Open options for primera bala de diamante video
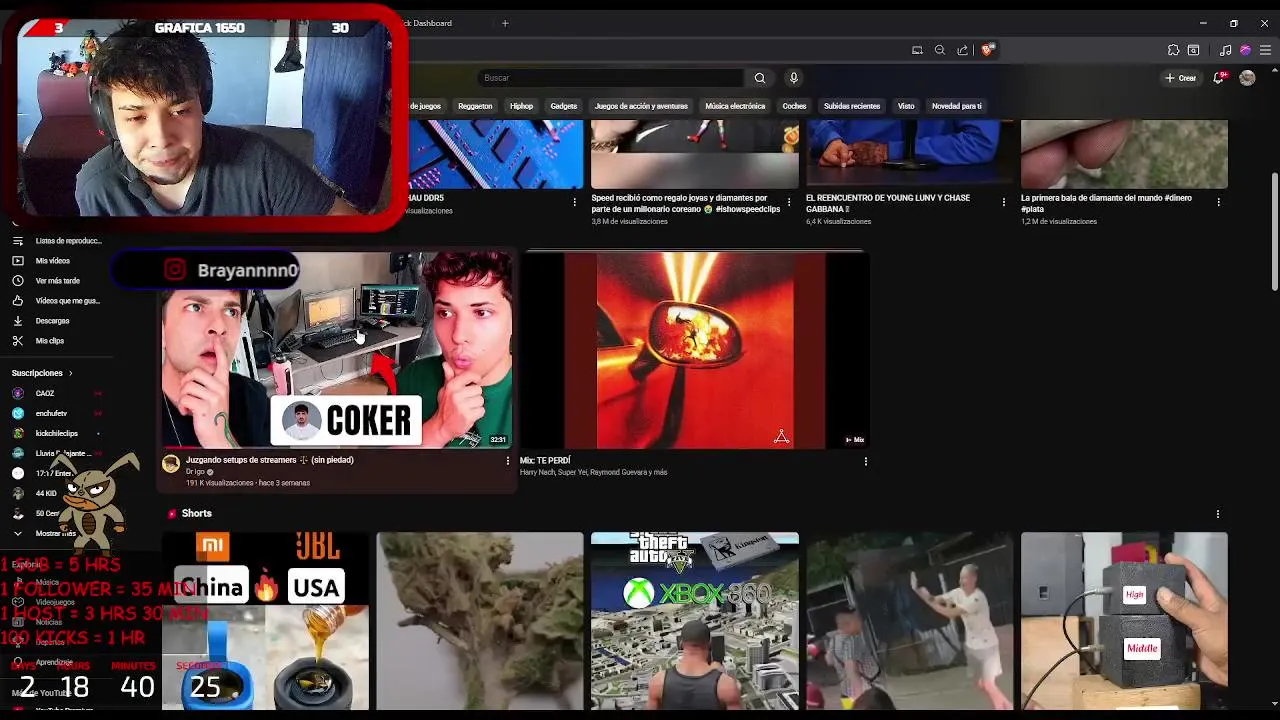 [1218, 202]
